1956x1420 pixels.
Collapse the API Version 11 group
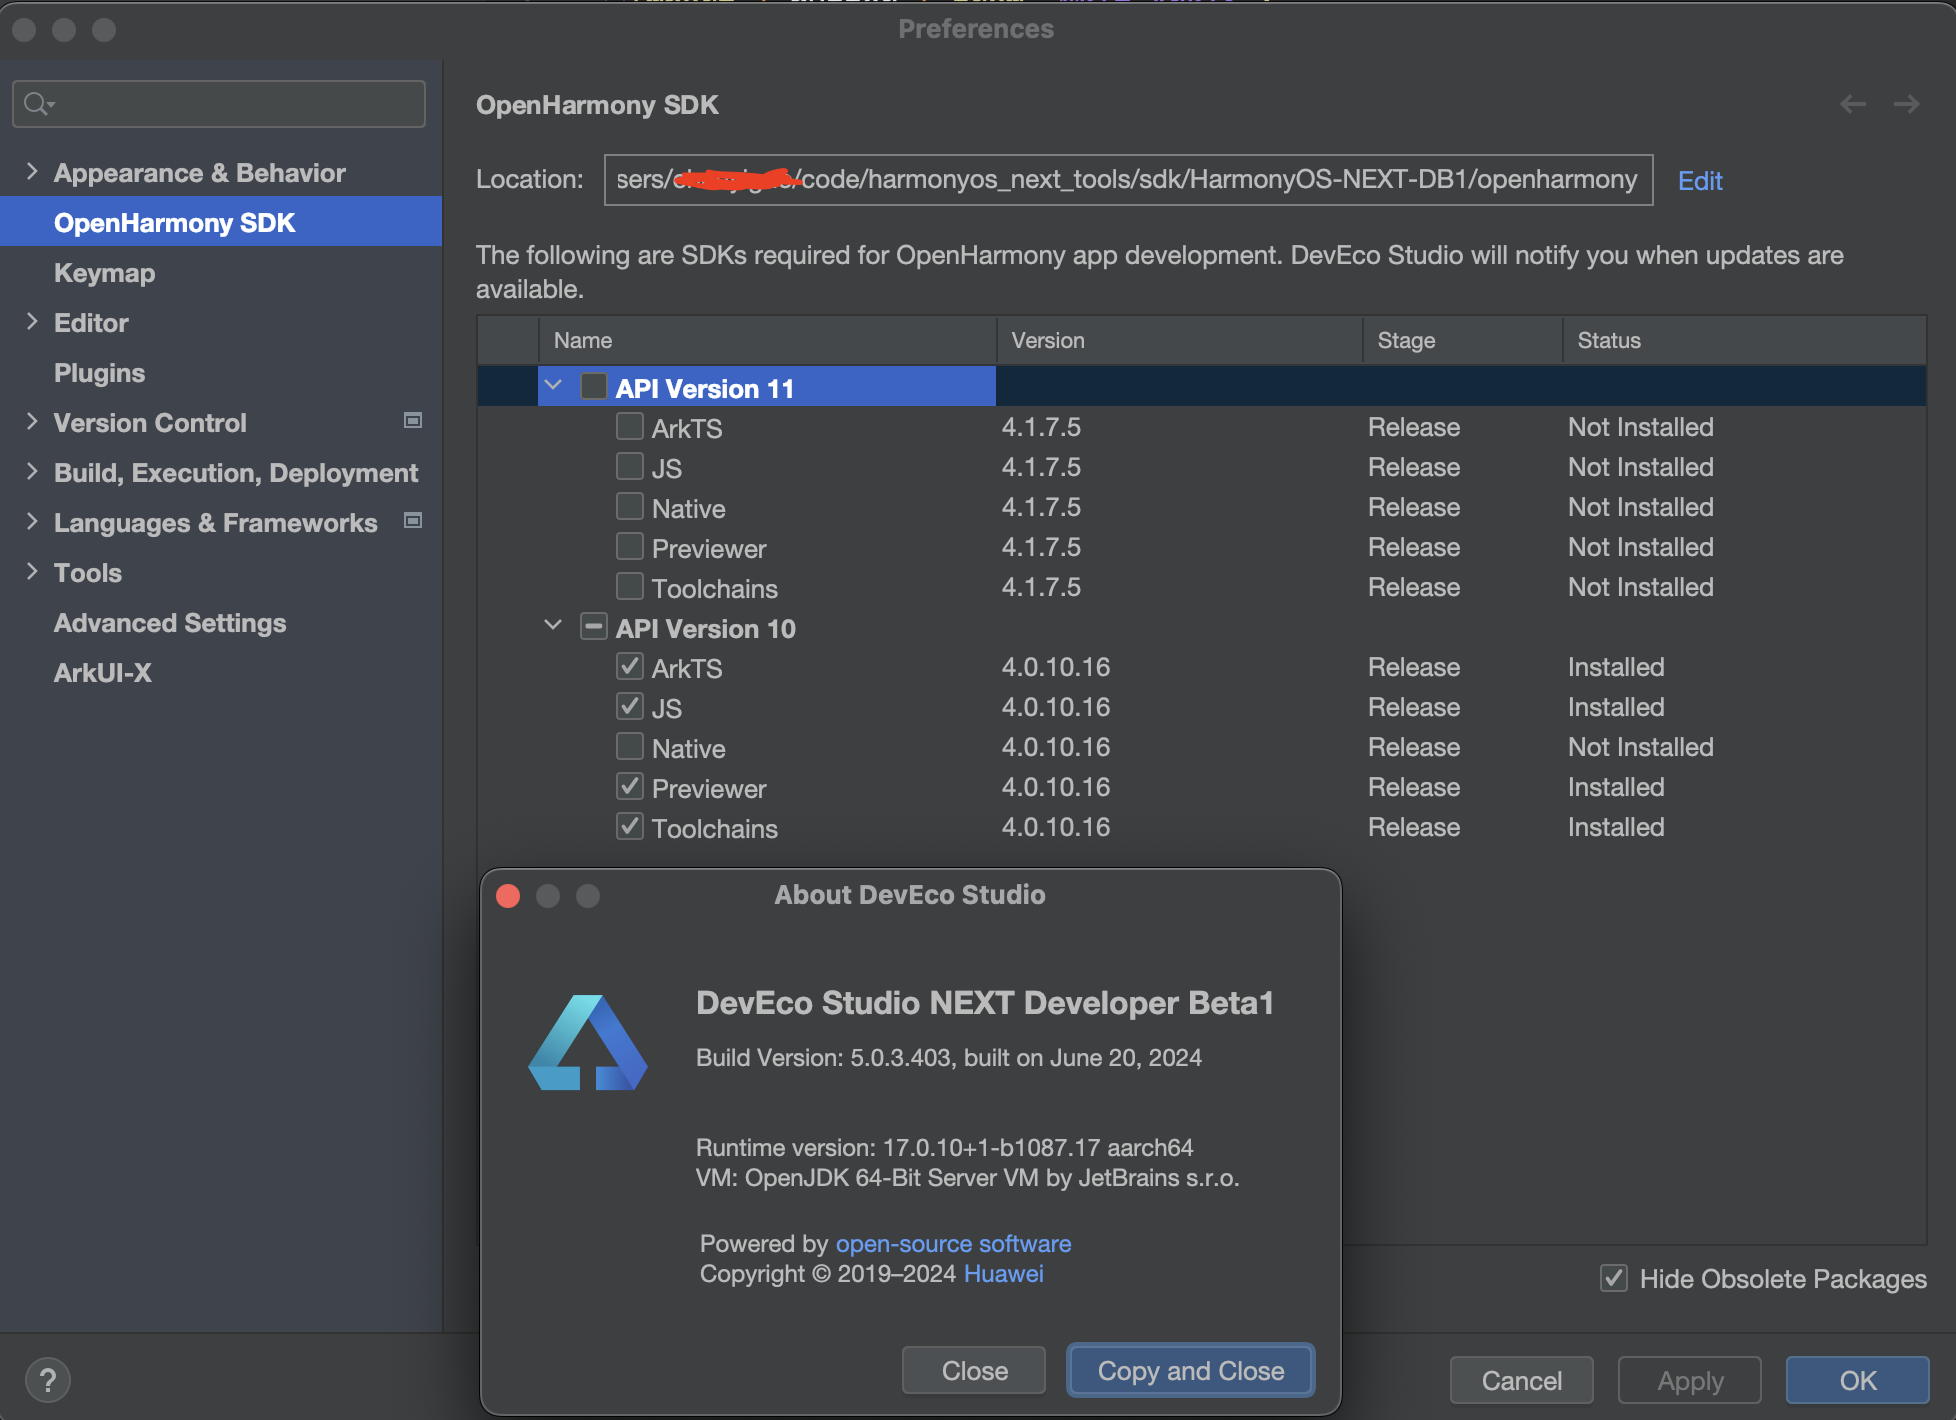pyautogui.click(x=553, y=385)
